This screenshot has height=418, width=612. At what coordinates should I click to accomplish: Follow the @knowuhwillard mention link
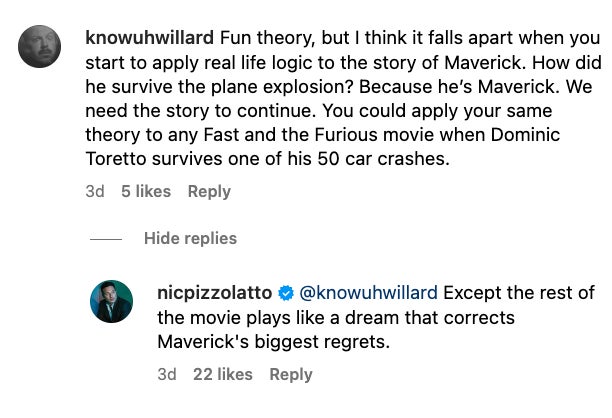click(368, 293)
